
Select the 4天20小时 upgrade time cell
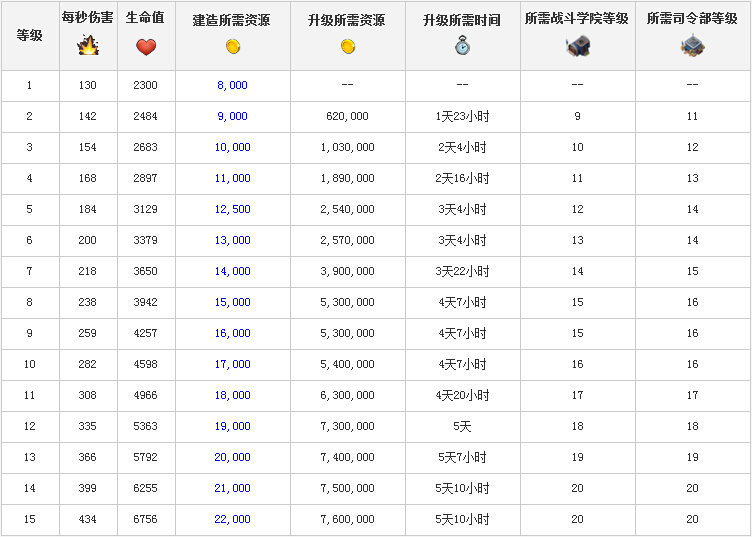462,396
